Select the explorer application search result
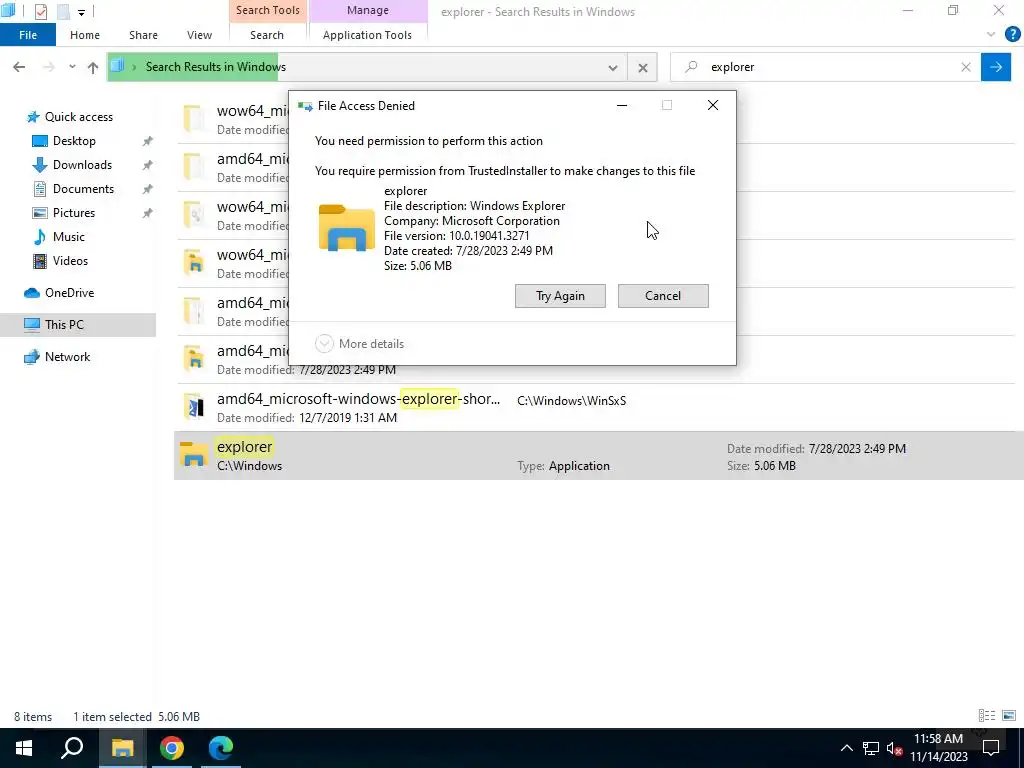 click(598, 455)
